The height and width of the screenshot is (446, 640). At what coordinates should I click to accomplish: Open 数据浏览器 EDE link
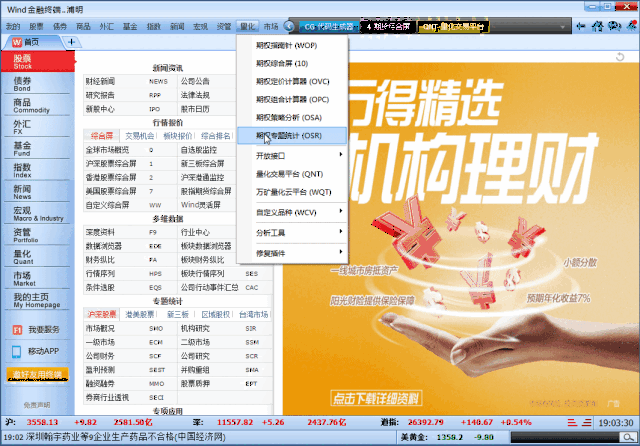[130, 246]
